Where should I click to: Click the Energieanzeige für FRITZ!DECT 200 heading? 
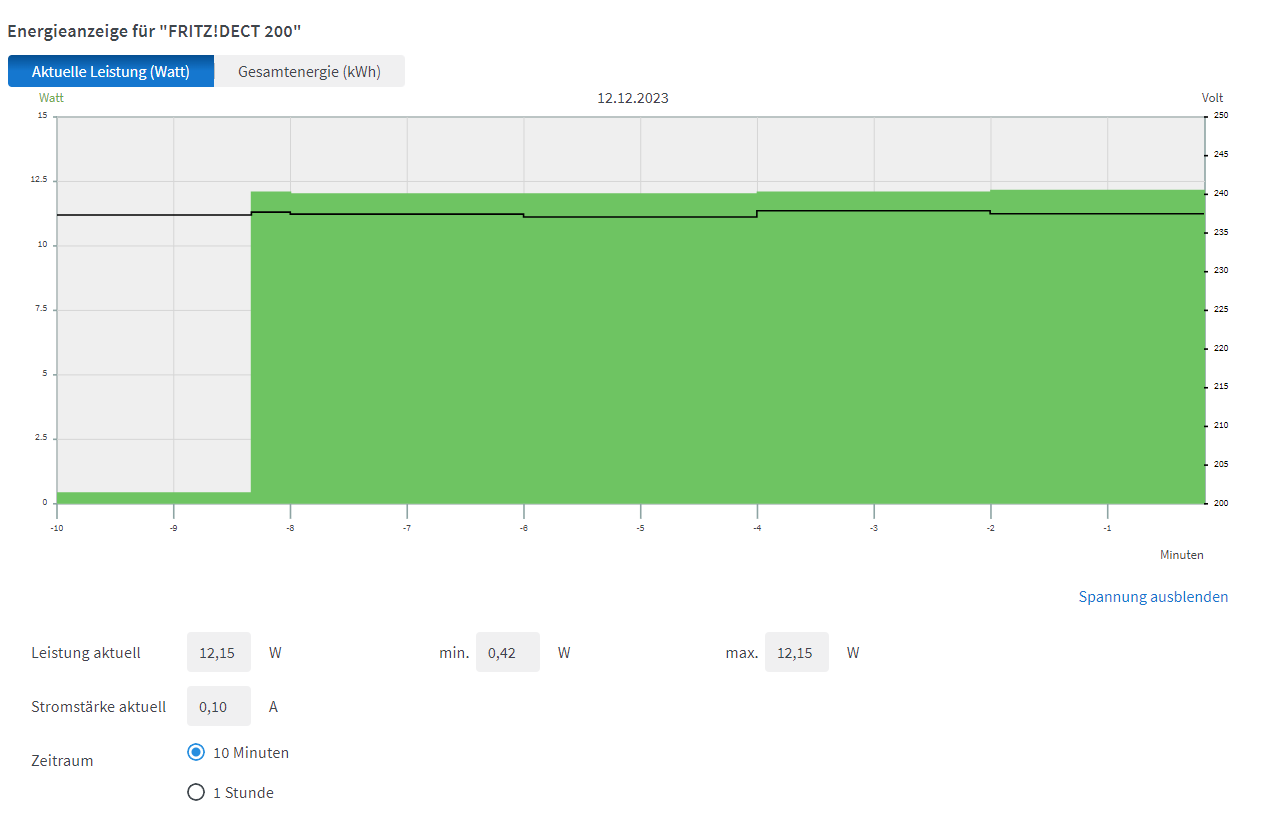click(154, 31)
